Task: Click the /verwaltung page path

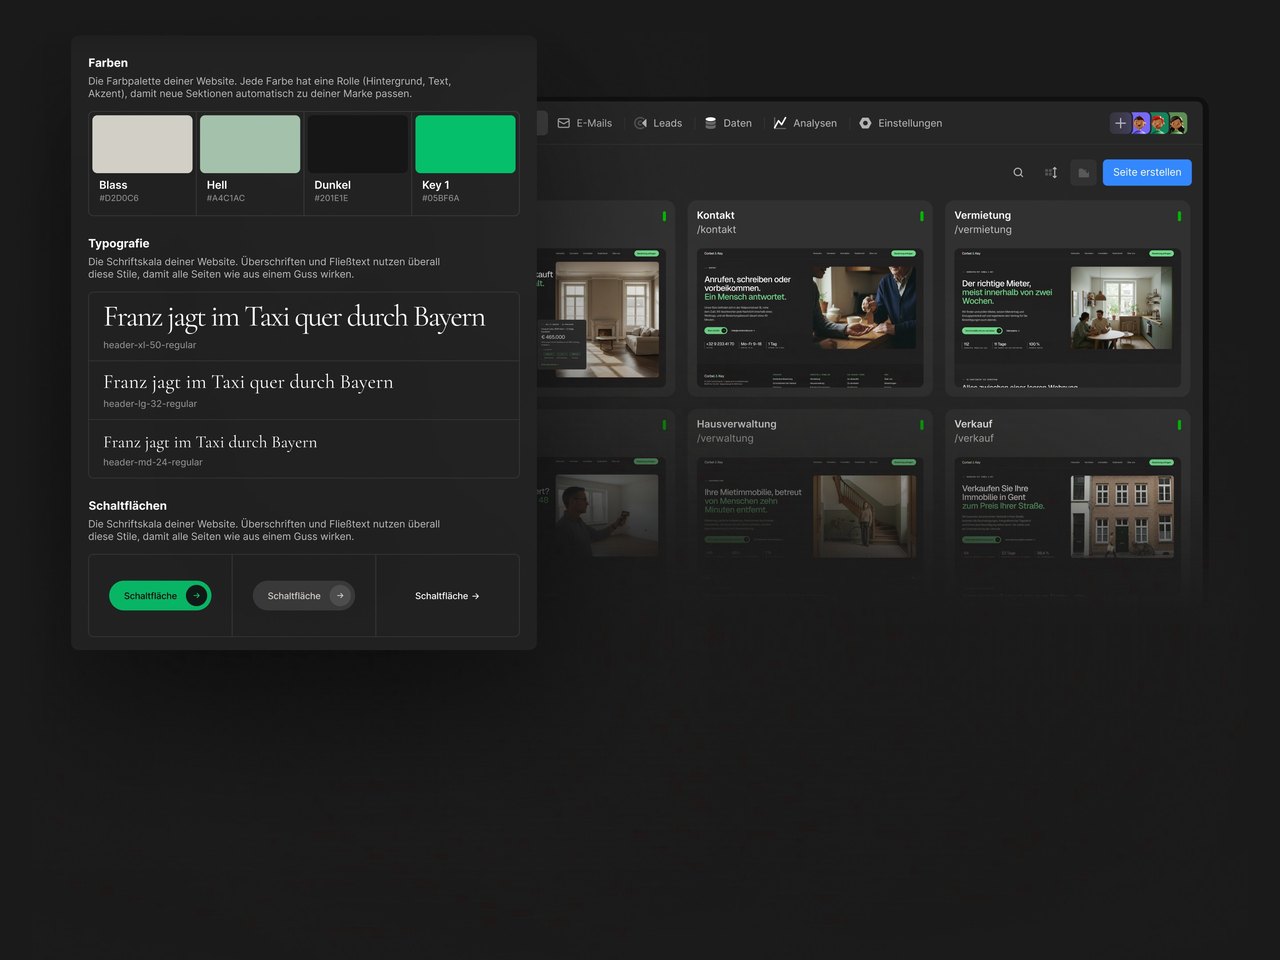Action: (x=725, y=439)
